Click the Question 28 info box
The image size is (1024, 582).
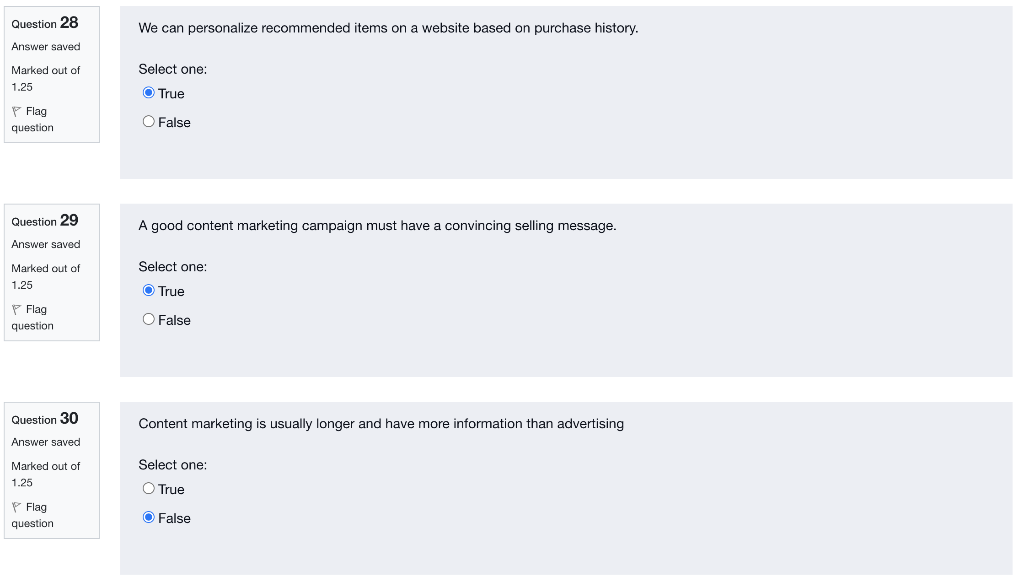click(51, 74)
